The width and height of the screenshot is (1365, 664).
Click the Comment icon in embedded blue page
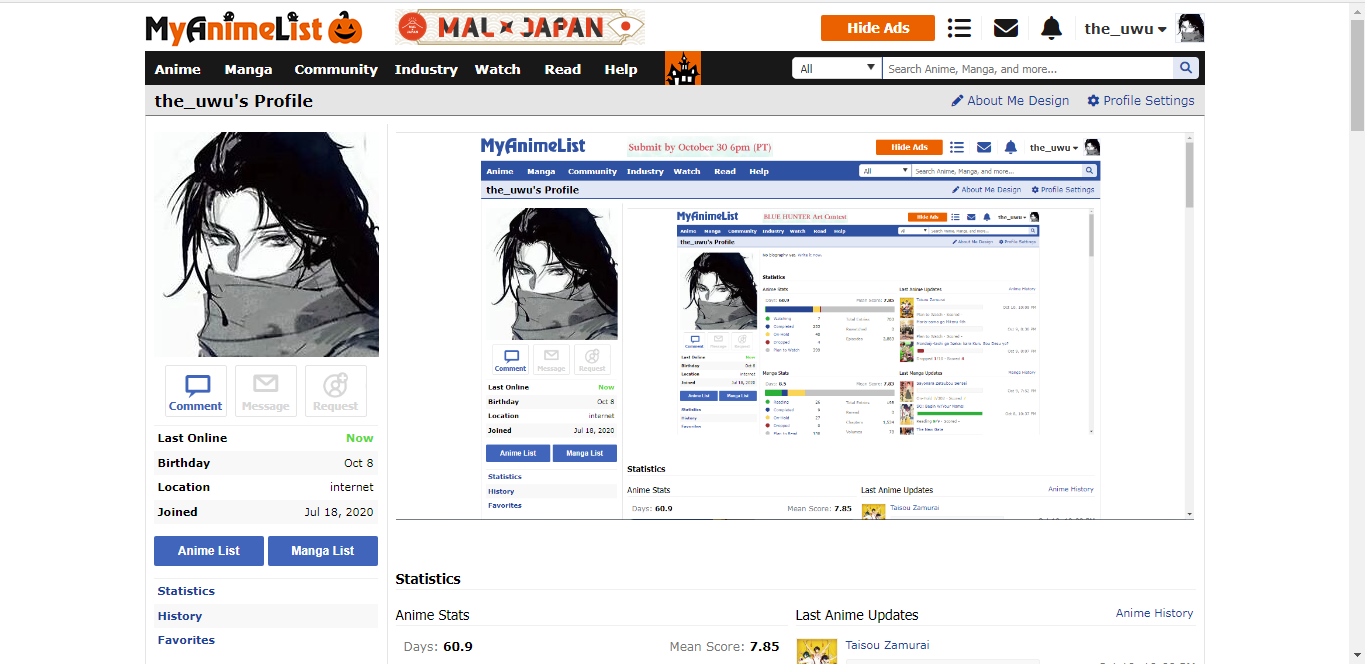tap(510, 360)
